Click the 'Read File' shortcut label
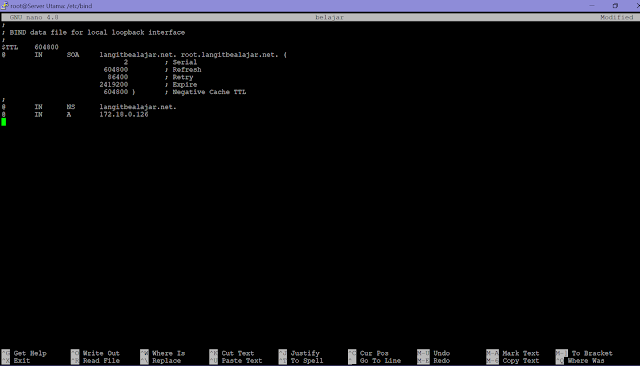640x366 pixels. click(x=101, y=361)
